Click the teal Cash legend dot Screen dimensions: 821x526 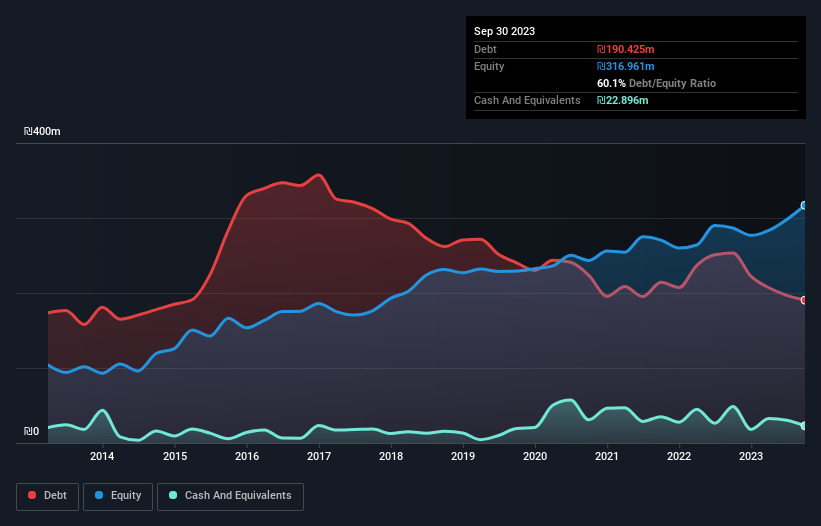[x=173, y=495]
